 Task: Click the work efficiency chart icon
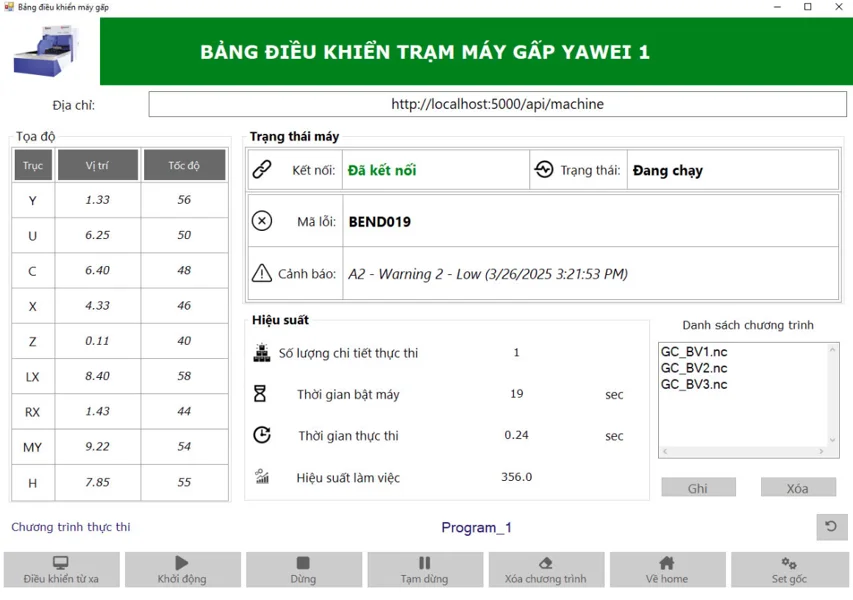(262, 477)
